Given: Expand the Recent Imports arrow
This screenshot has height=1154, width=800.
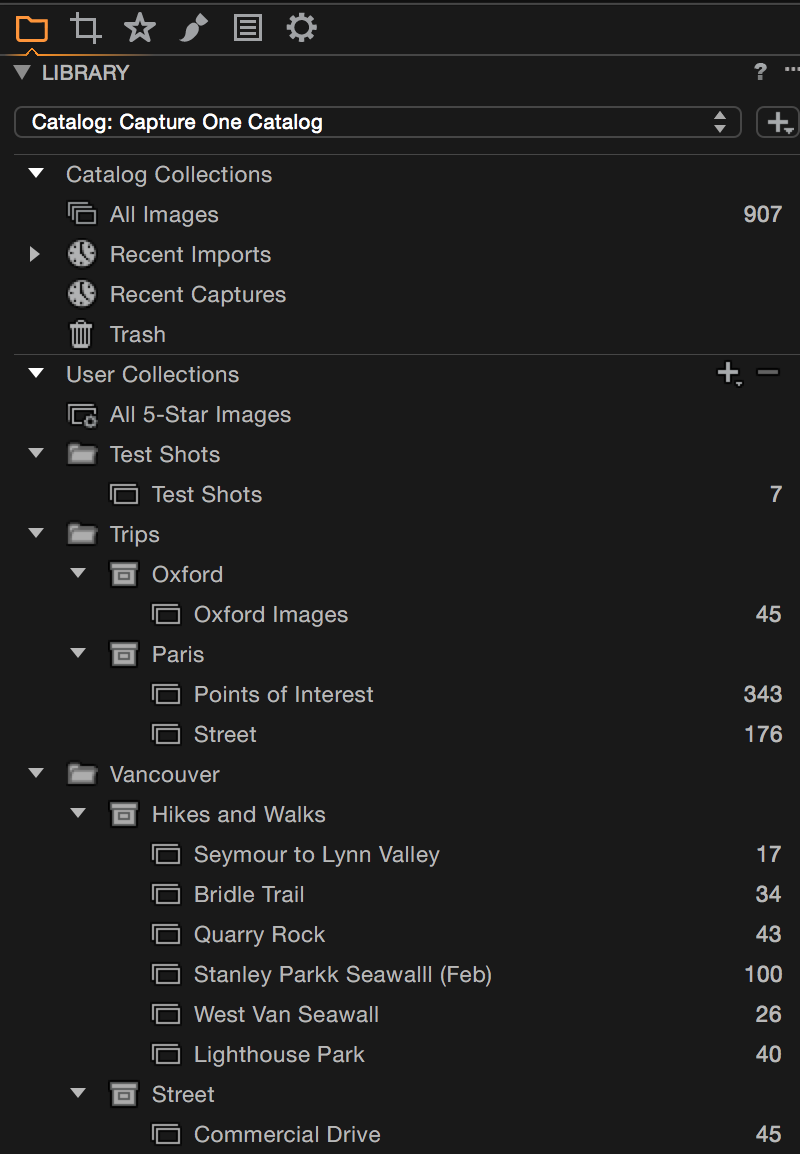Looking at the screenshot, I should (35, 255).
